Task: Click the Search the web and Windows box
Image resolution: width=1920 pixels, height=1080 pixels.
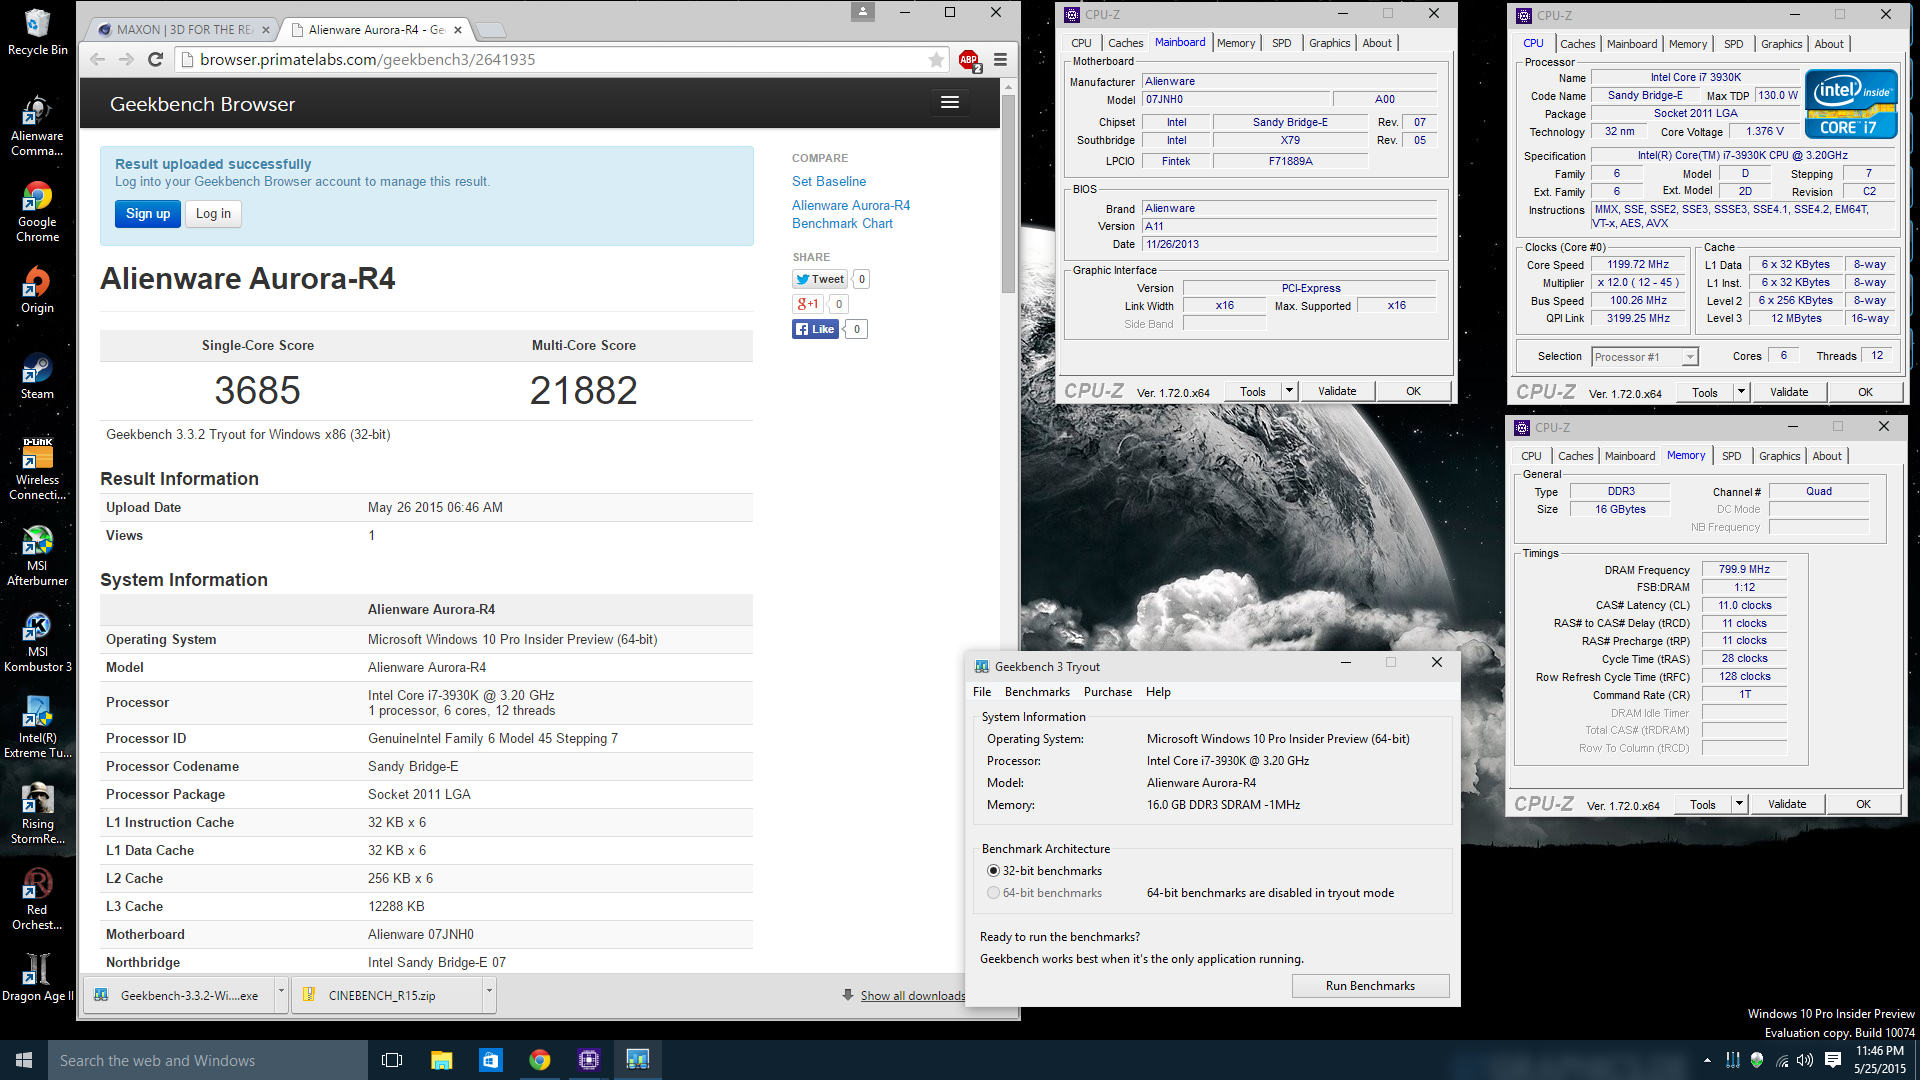Action: pyautogui.click(x=208, y=1060)
